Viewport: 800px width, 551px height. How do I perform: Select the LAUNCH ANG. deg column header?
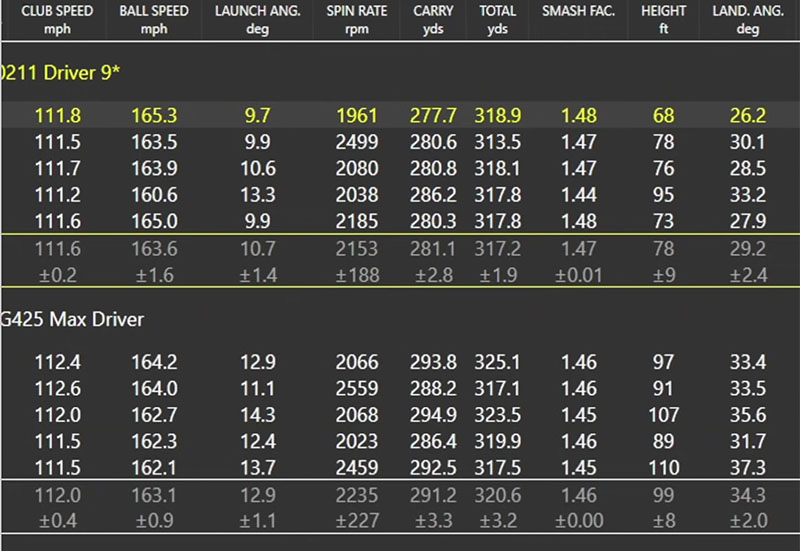[258, 19]
